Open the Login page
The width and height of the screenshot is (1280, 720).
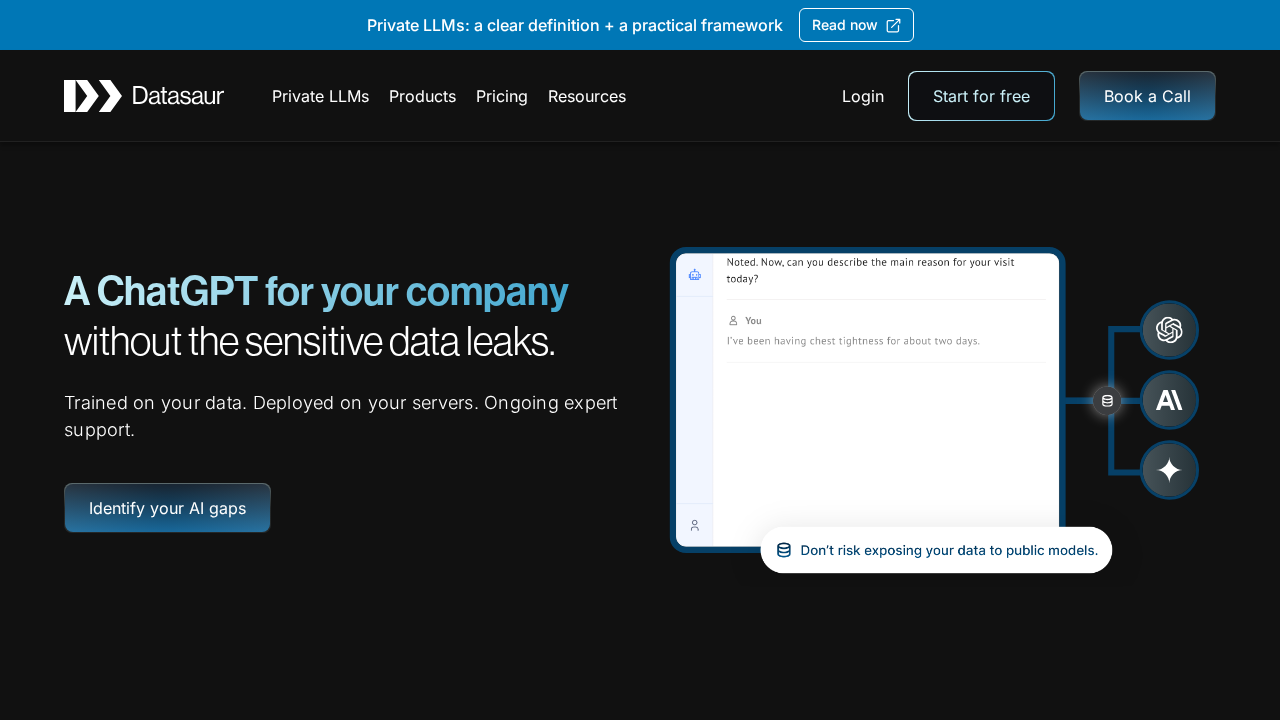coord(862,96)
